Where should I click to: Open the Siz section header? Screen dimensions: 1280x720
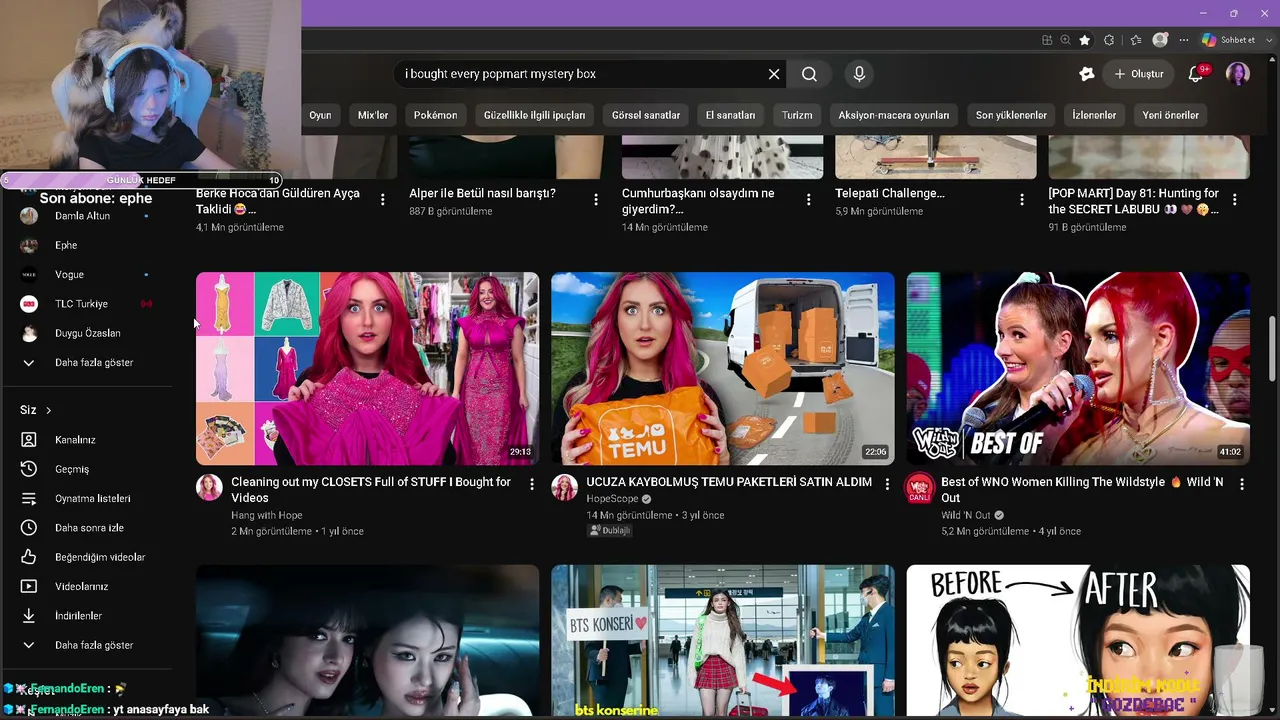coord(36,410)
